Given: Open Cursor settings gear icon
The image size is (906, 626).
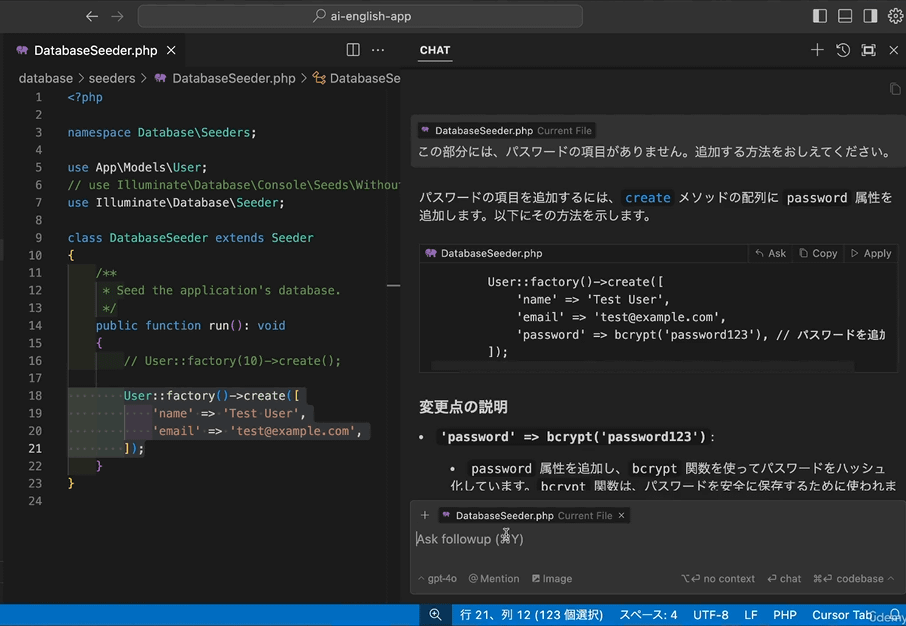Looking at the screenshot, I should coord(895,16).
